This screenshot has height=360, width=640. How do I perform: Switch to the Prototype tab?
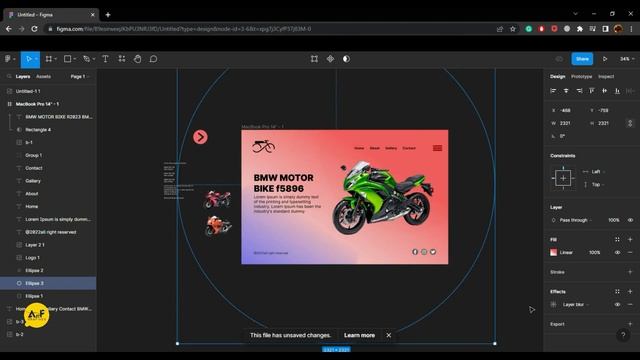click(581, 76)
